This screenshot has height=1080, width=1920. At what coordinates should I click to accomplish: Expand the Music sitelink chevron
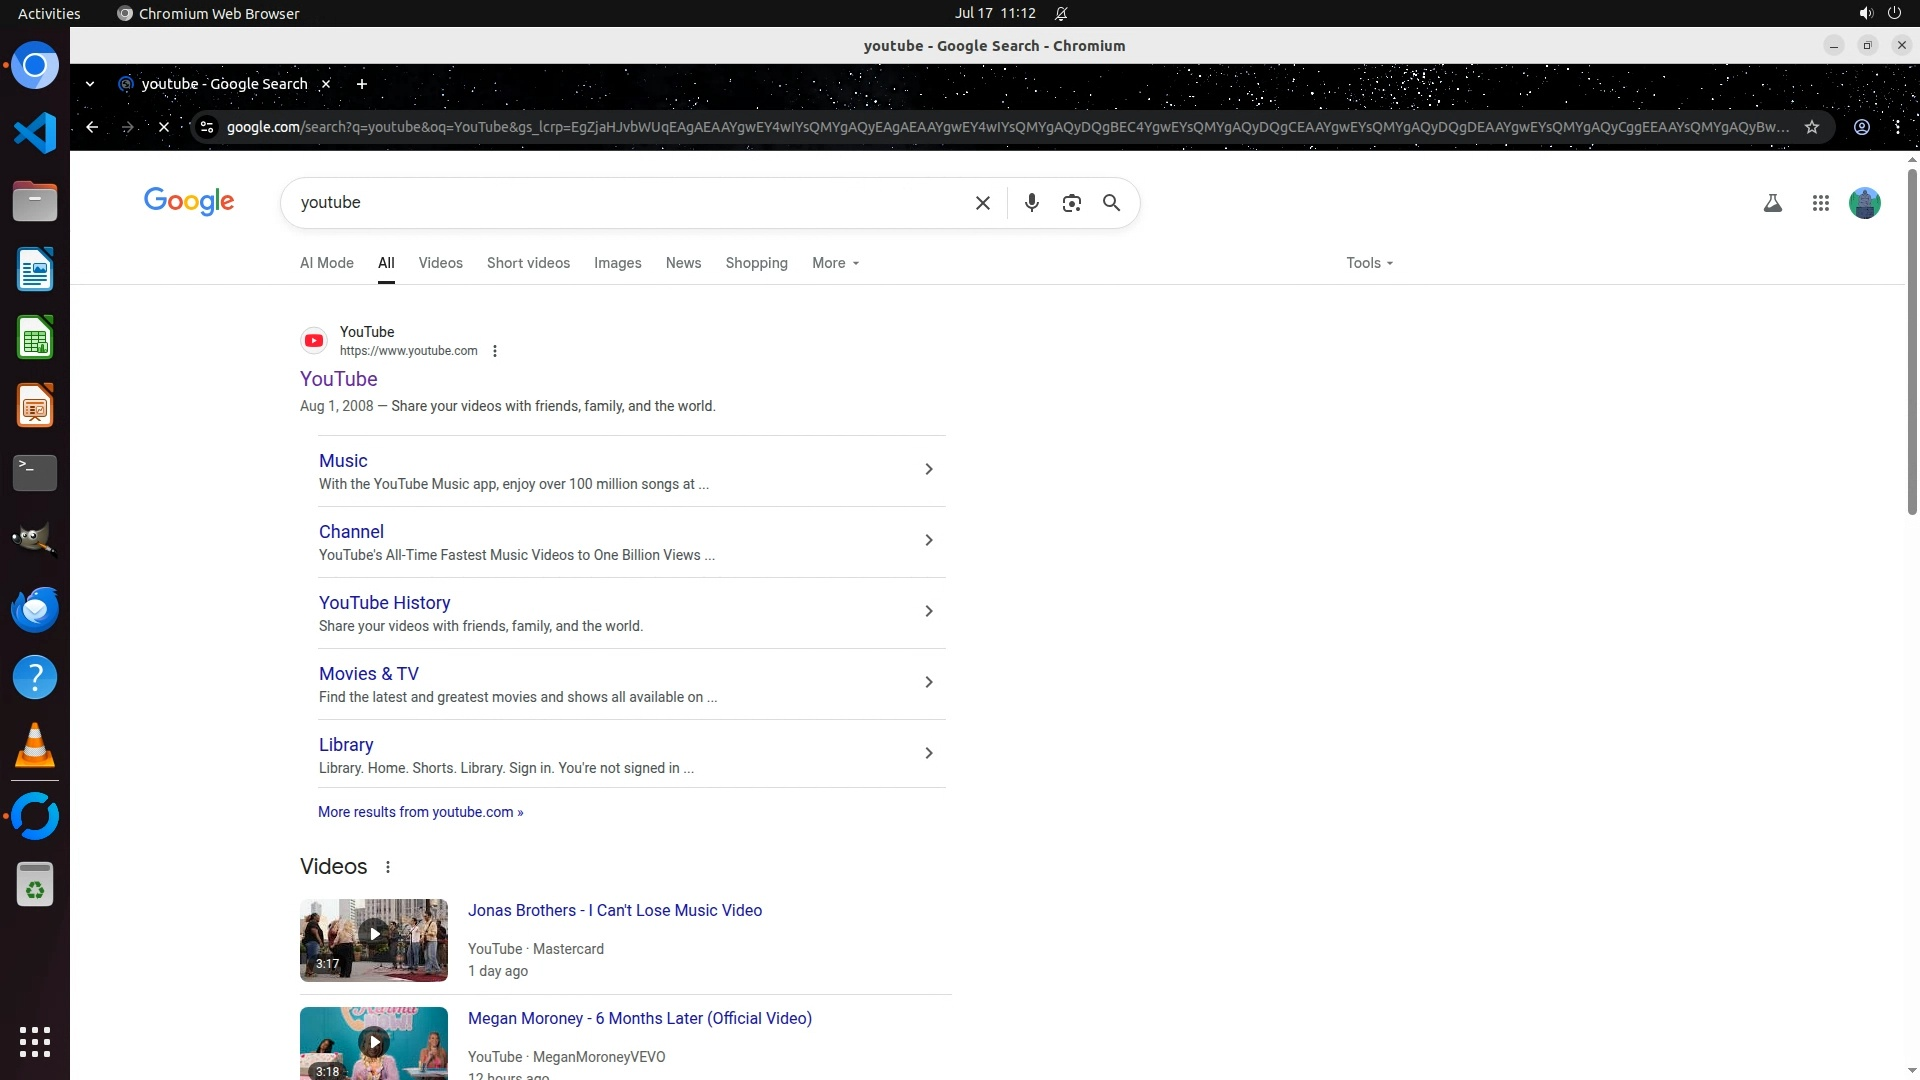click(x=928, y=469)
